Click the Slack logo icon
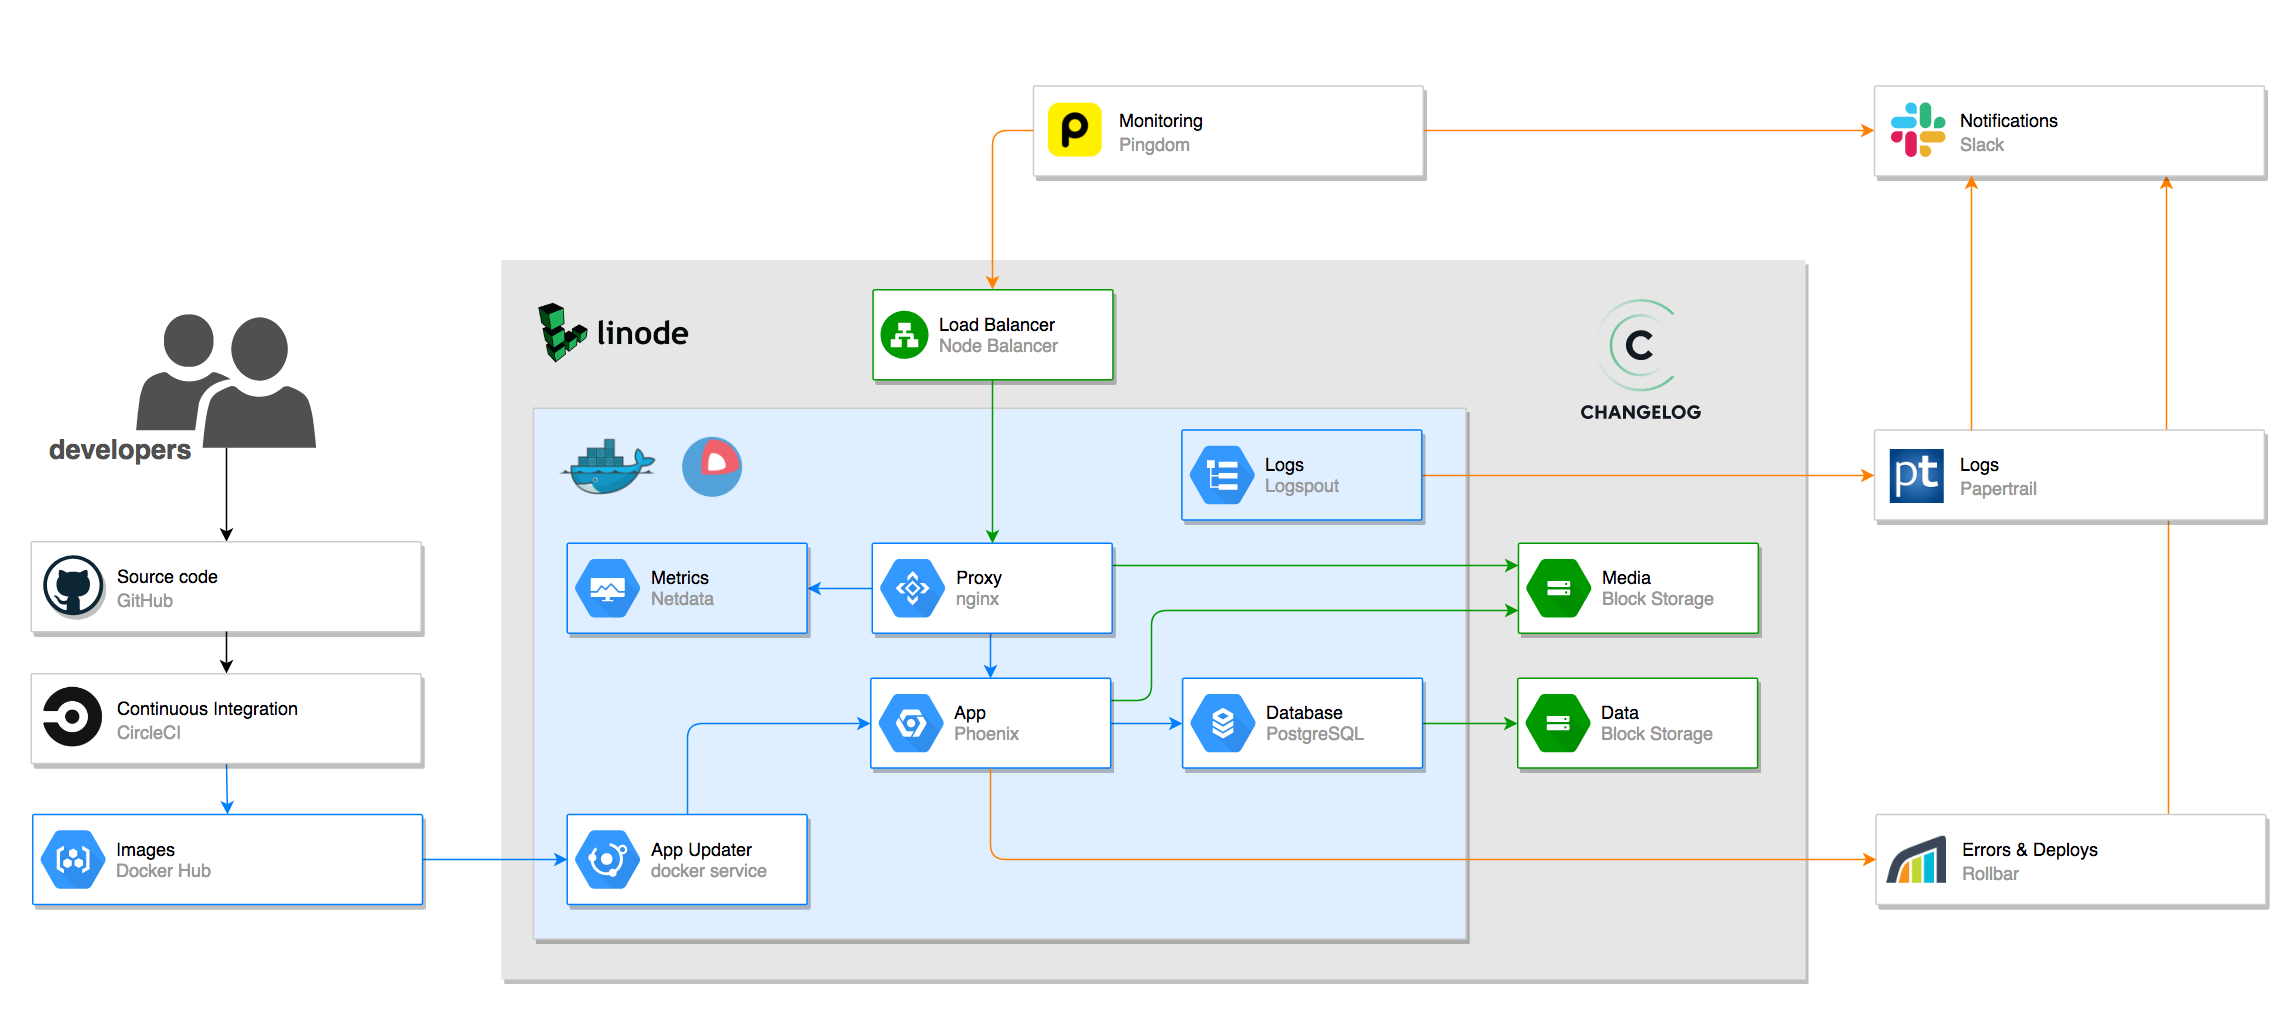 click(x=1918, y=130)
